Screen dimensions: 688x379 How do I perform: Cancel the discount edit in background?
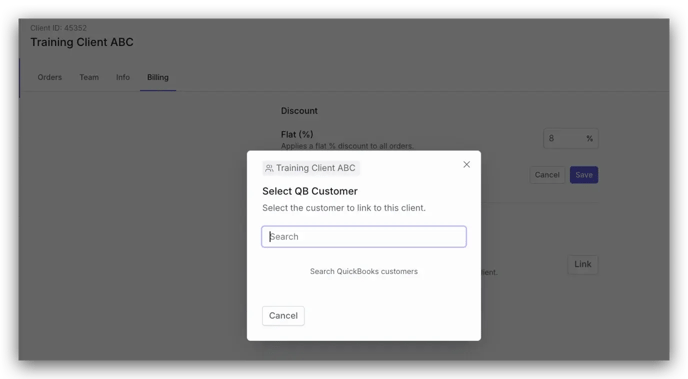point(547,175)
